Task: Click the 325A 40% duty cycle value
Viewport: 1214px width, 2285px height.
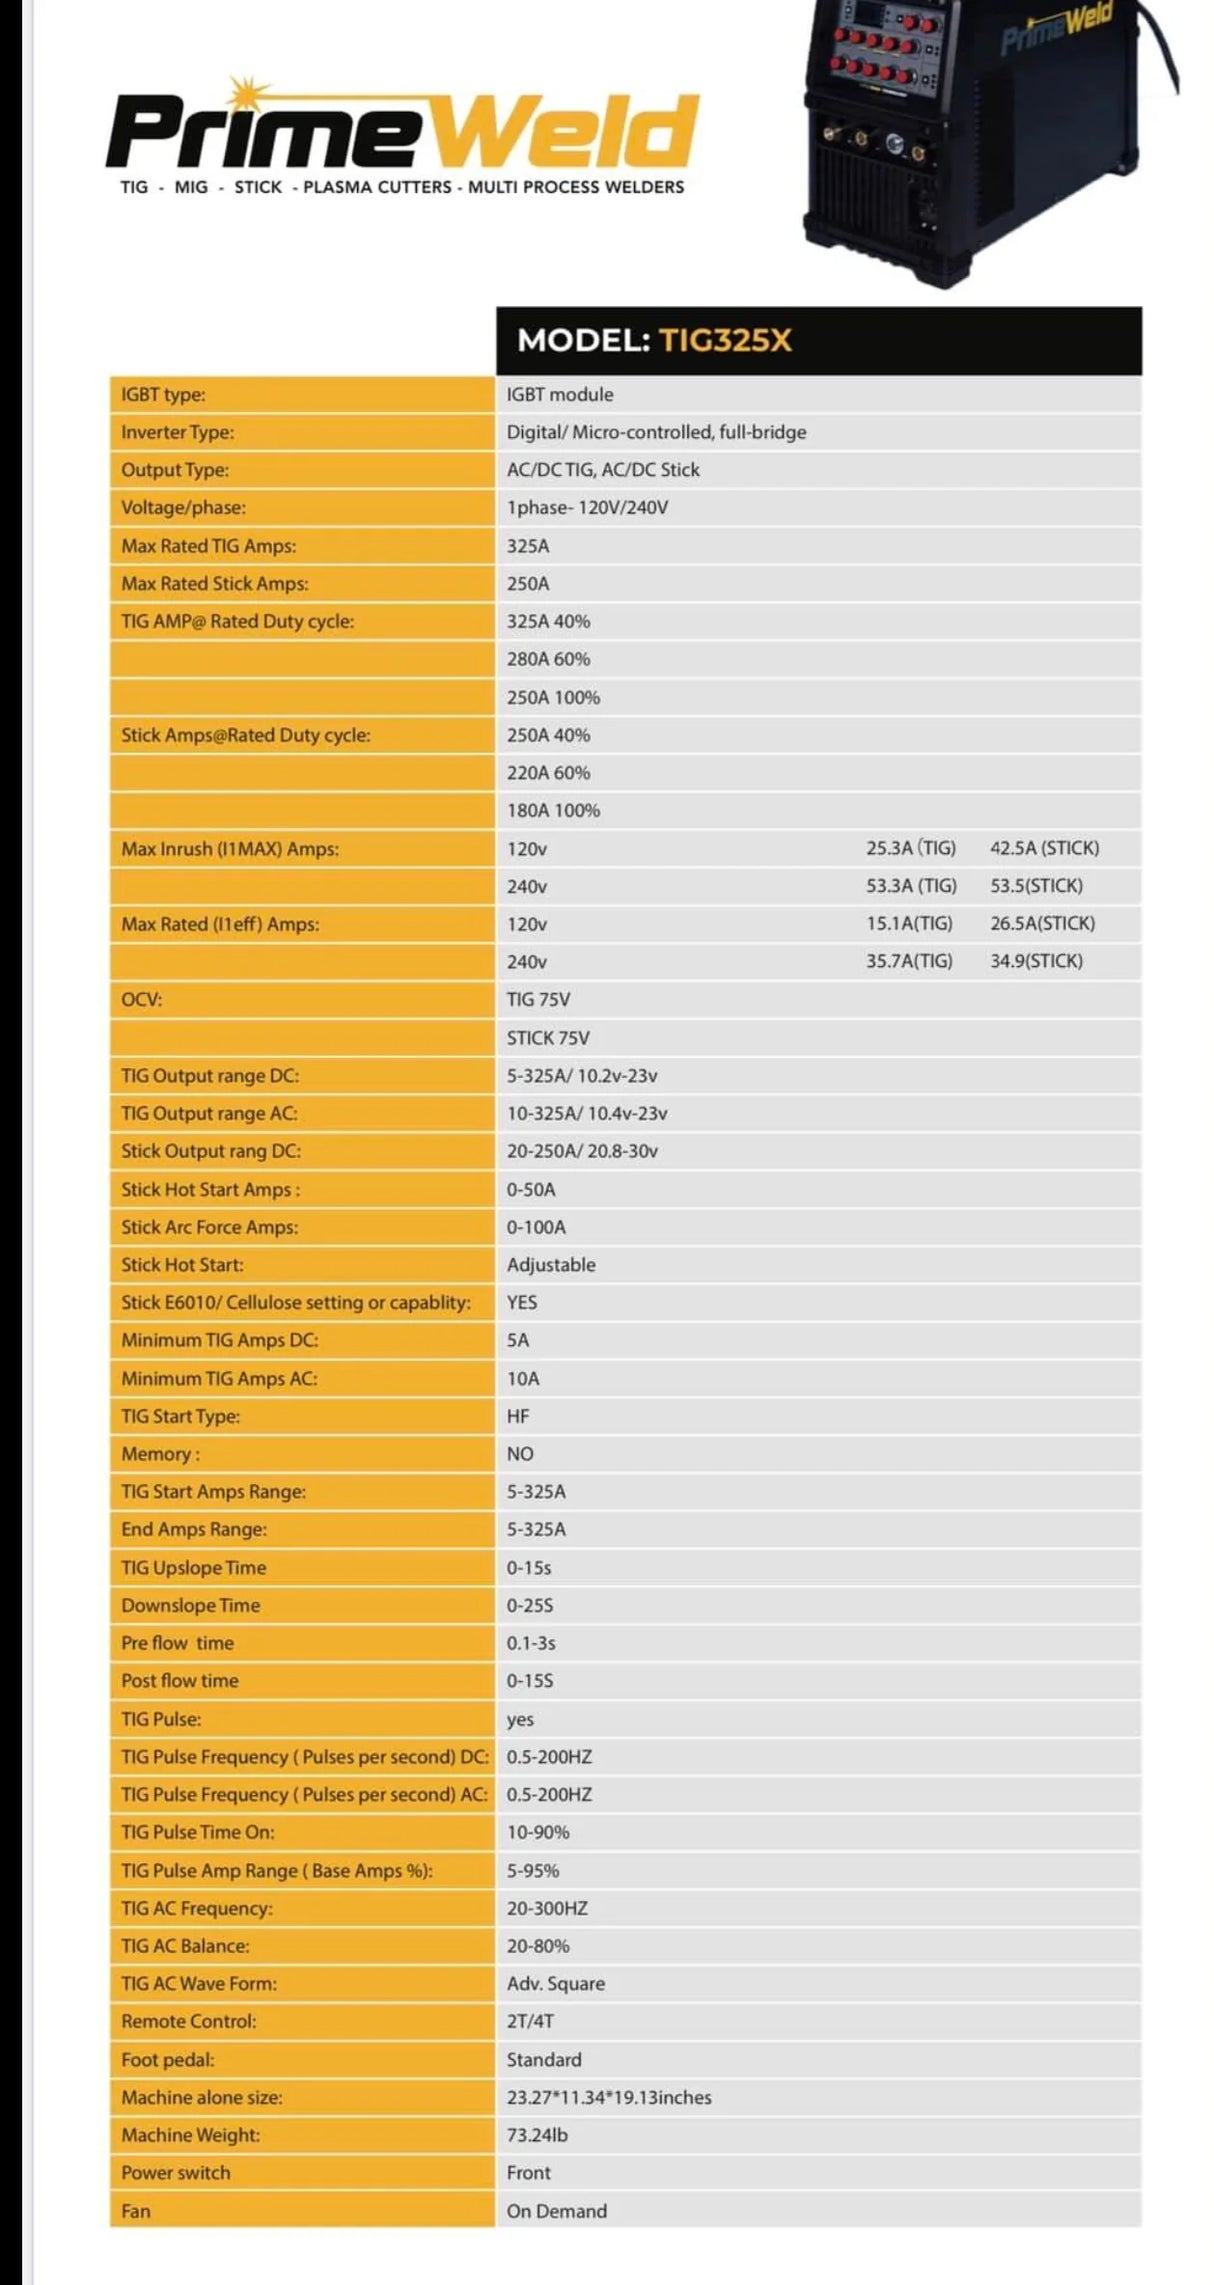Action: (548, 621)
